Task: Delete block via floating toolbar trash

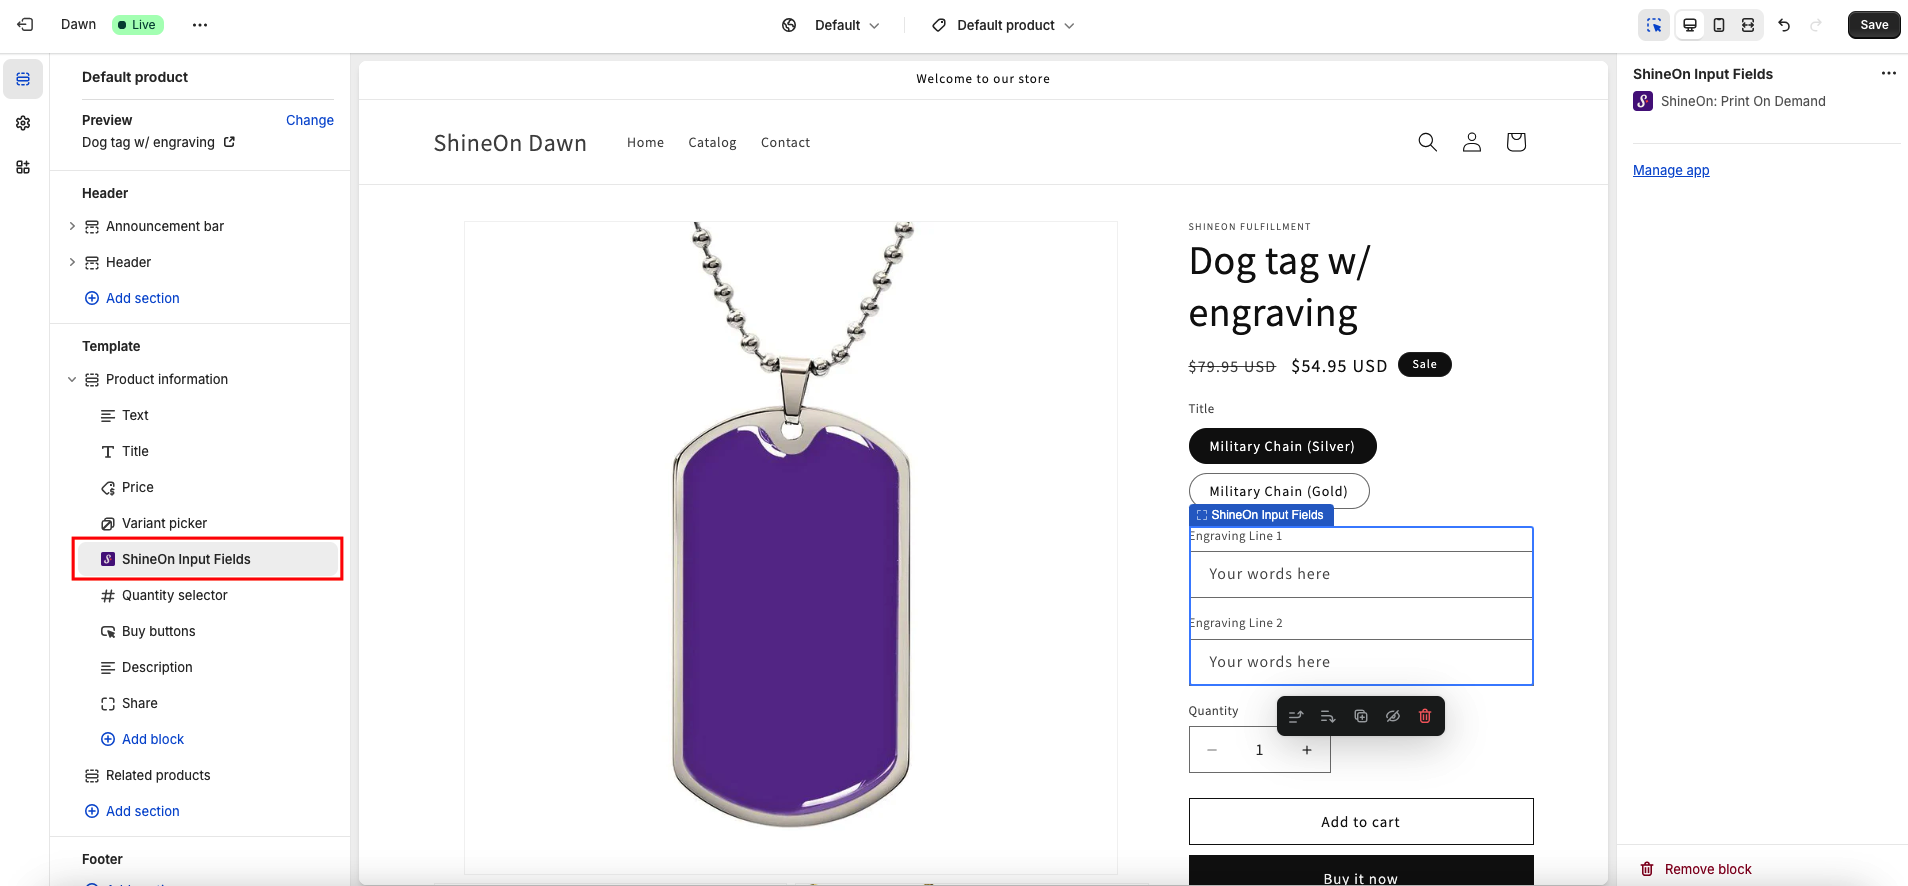Action: [x=1425, y=716]
